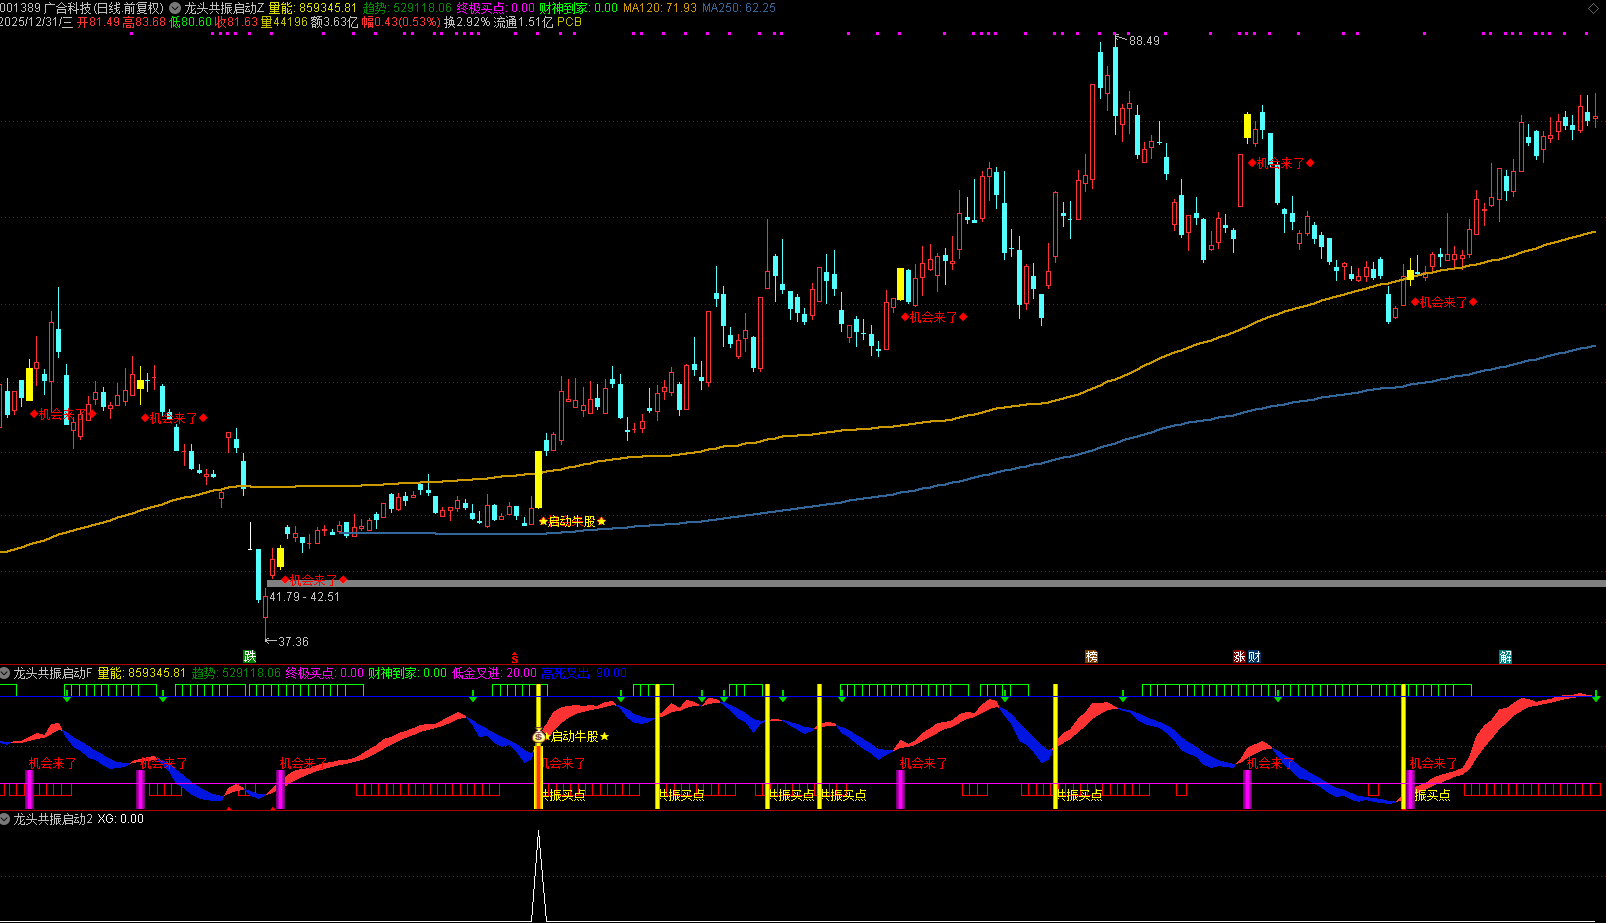Click the PCB sector label
The image size is (1606, 923).
click(x=569, y=22)
